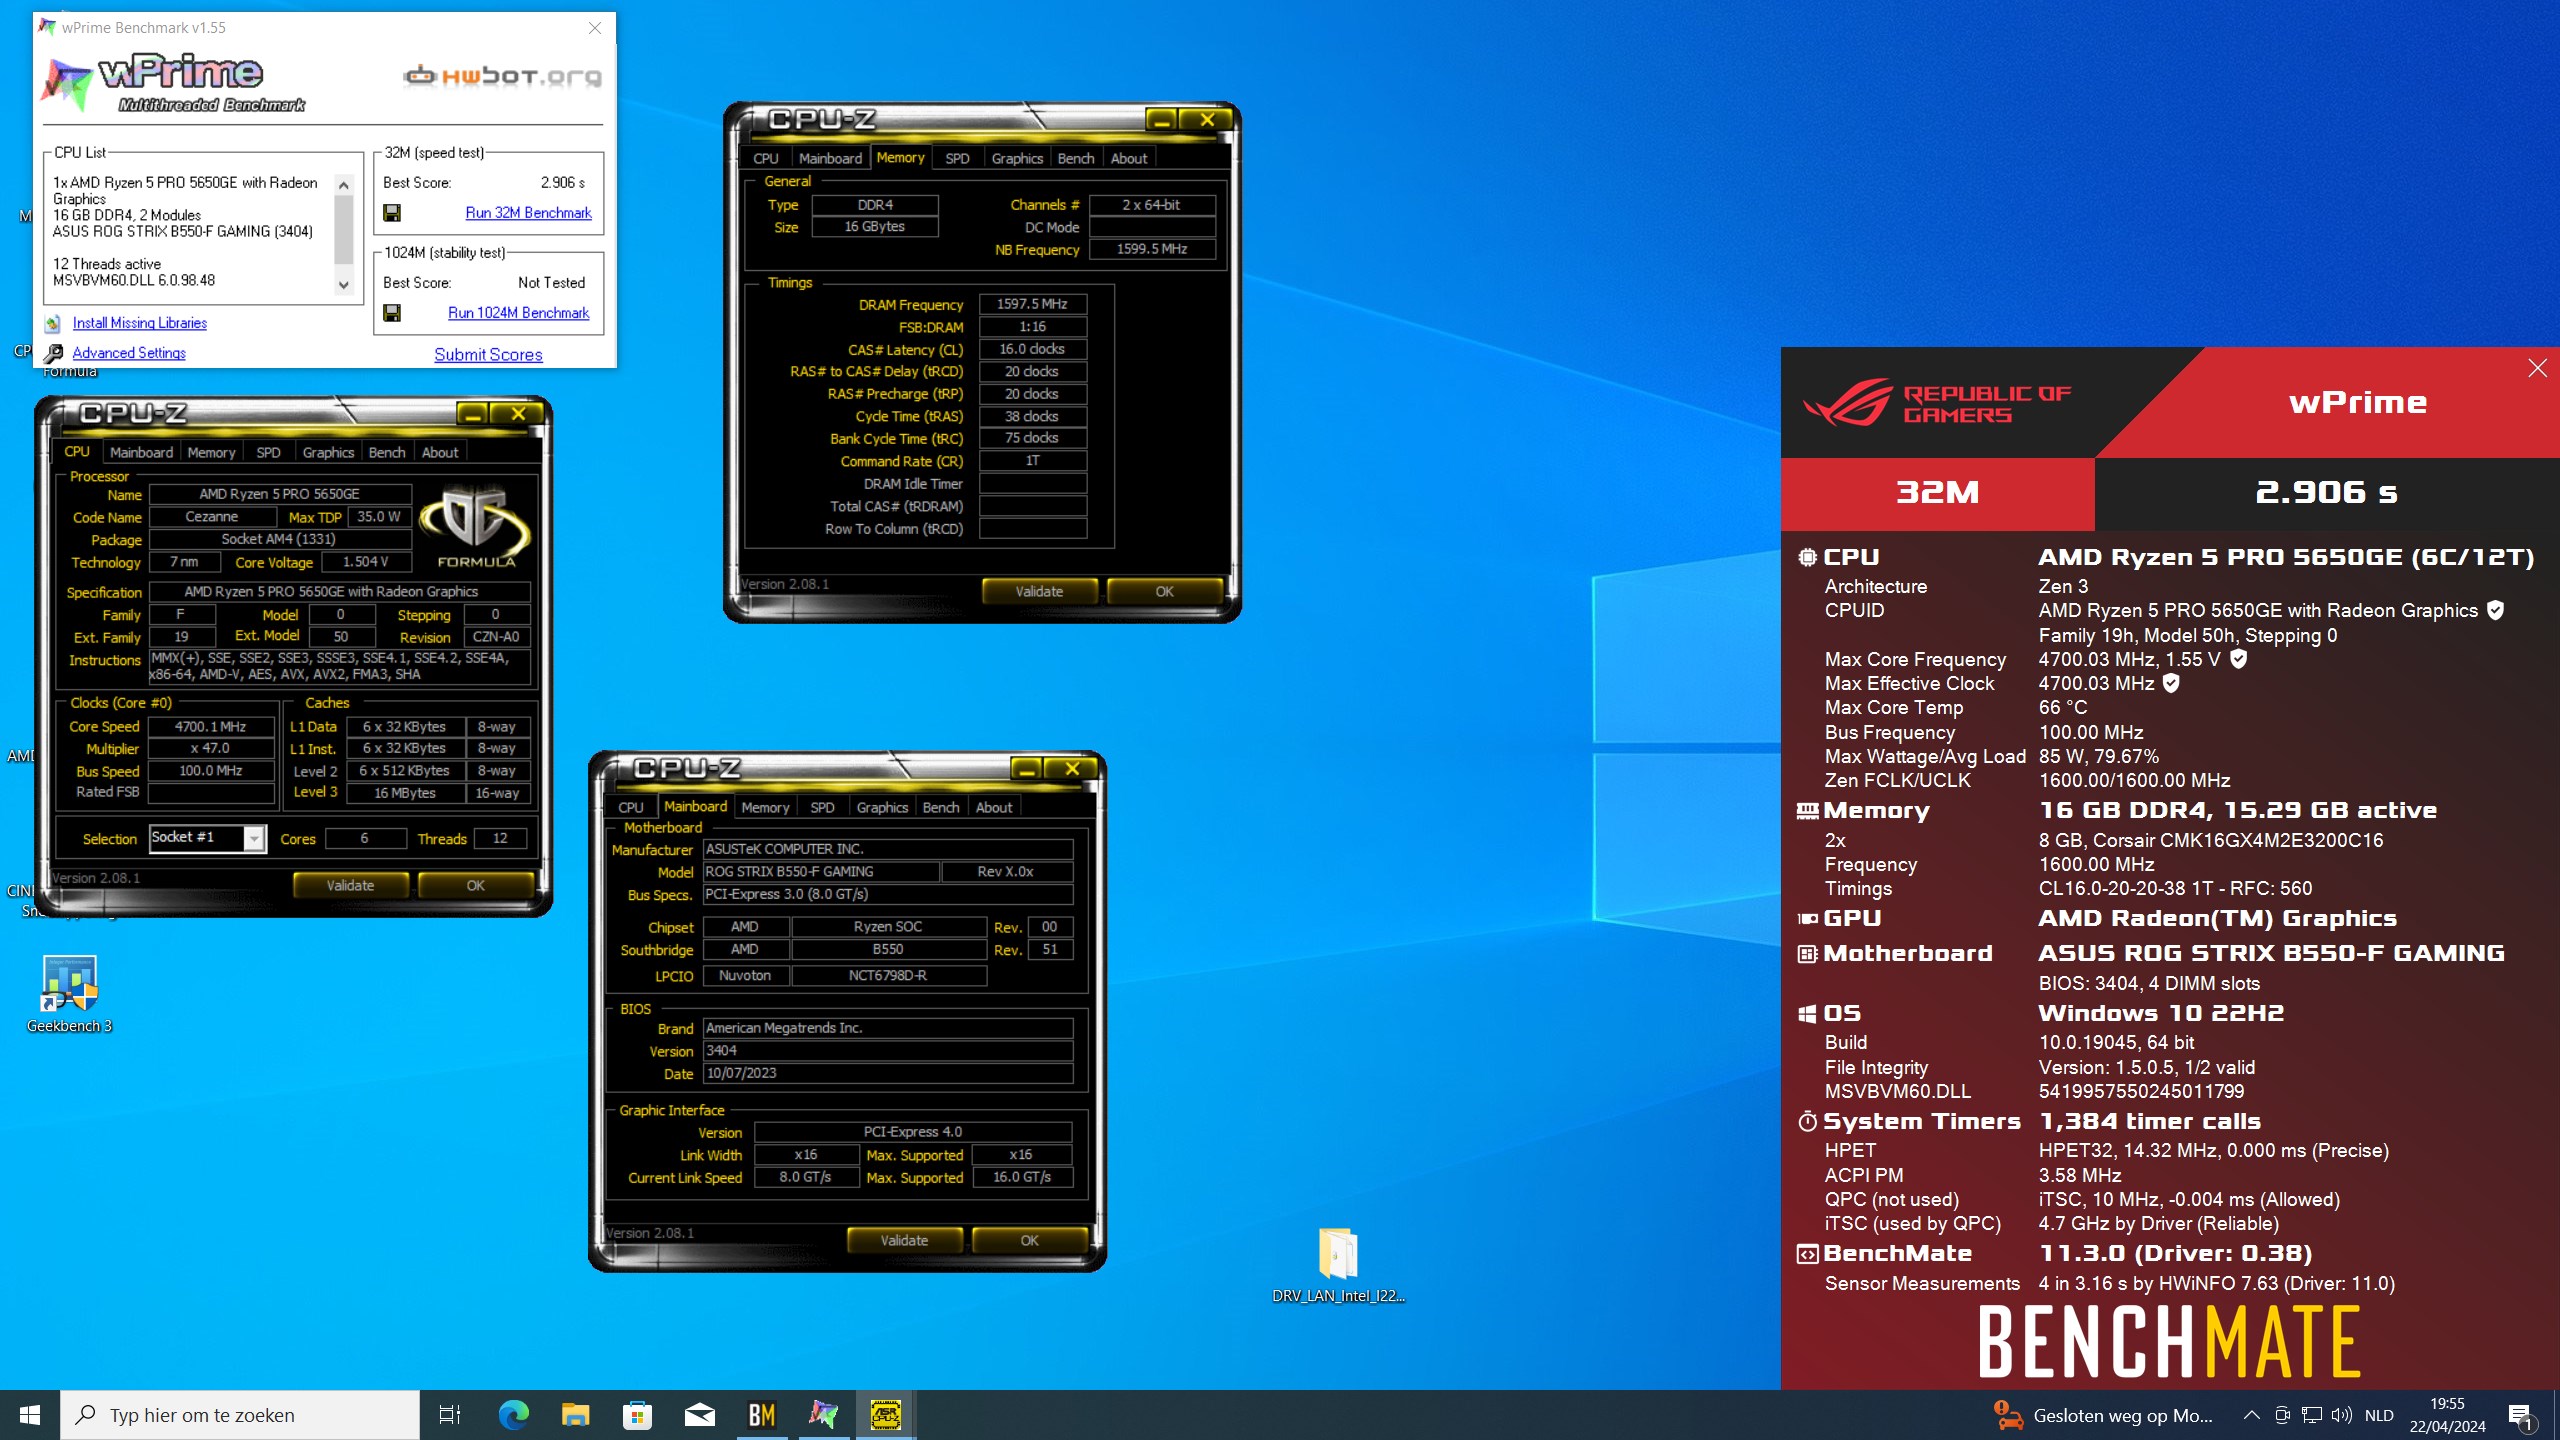
Task: Click Validate in CPU-Z Mainboard window
Action: coord(904,1240)
